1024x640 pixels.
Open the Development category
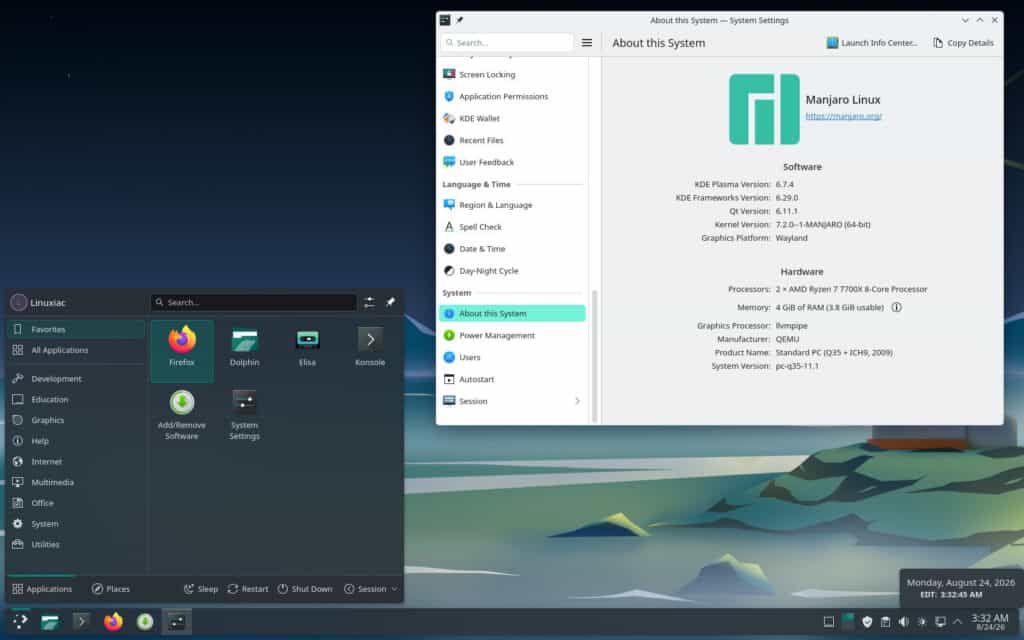coord(76,379)
